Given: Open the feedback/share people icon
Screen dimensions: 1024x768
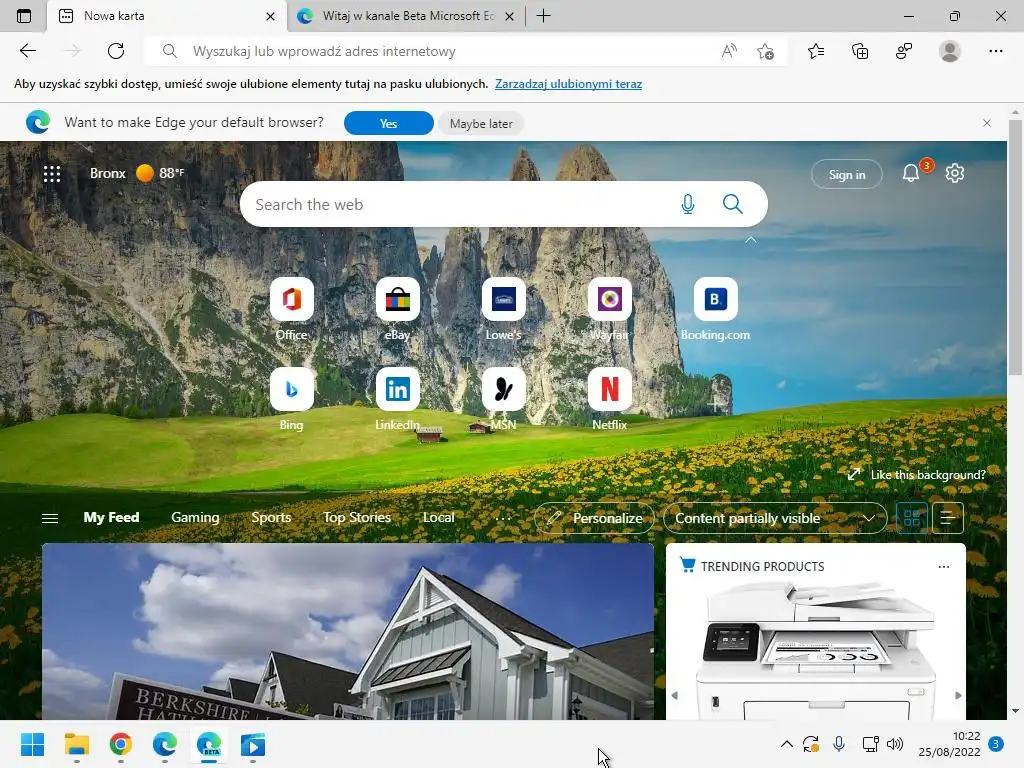Looking at the screenshot, I should [904, 51].
